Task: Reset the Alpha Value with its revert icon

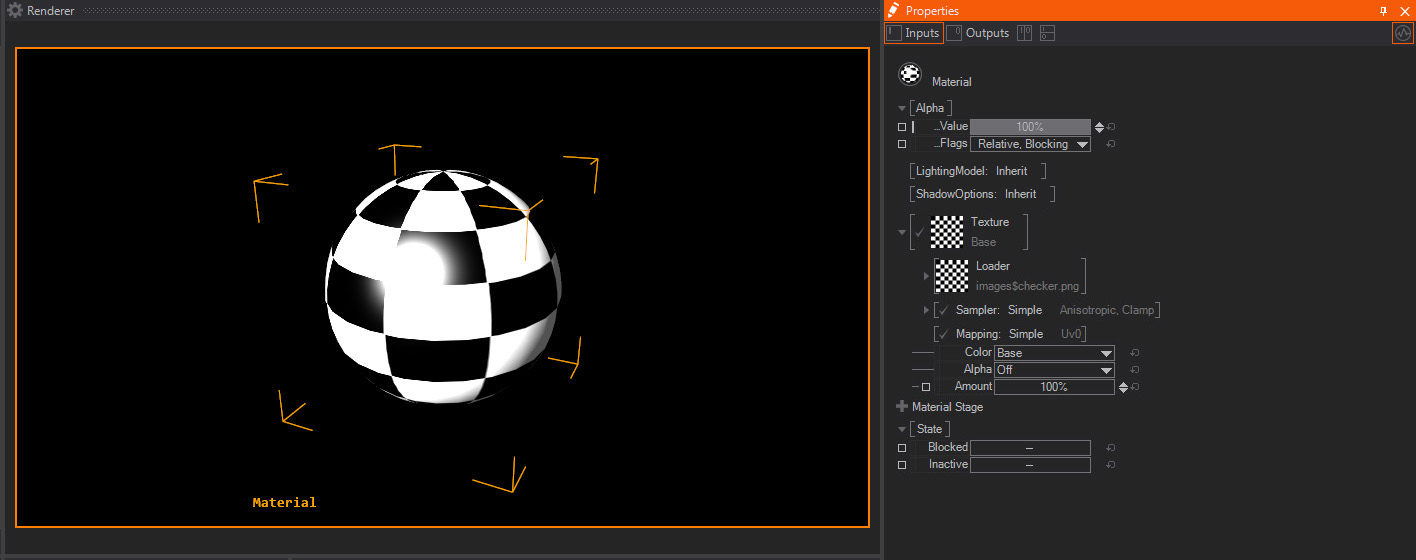Action: pos(1111,127)
